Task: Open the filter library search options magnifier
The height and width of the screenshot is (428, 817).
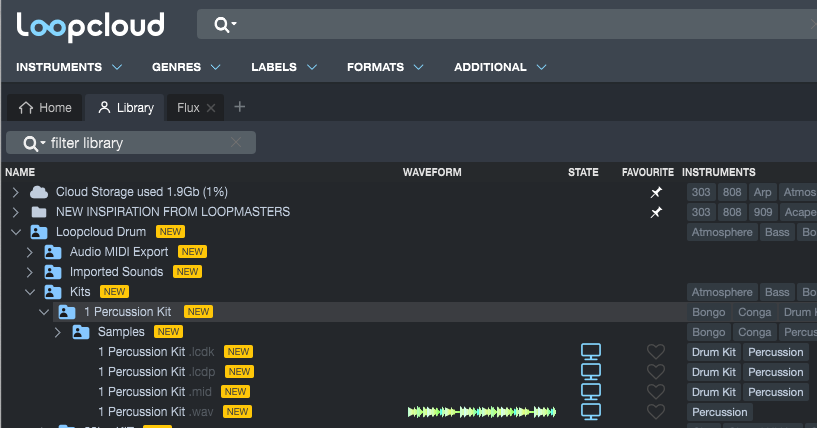Action: tap(34, 143)
